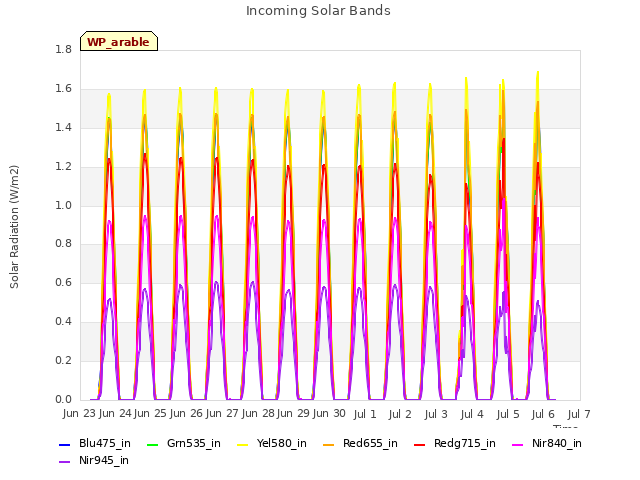The width and height of the screenshot is (640, 480).
Task: Click the Redg715_in legend color swatch
Action: pyautogui.click(x=420, y=444)
